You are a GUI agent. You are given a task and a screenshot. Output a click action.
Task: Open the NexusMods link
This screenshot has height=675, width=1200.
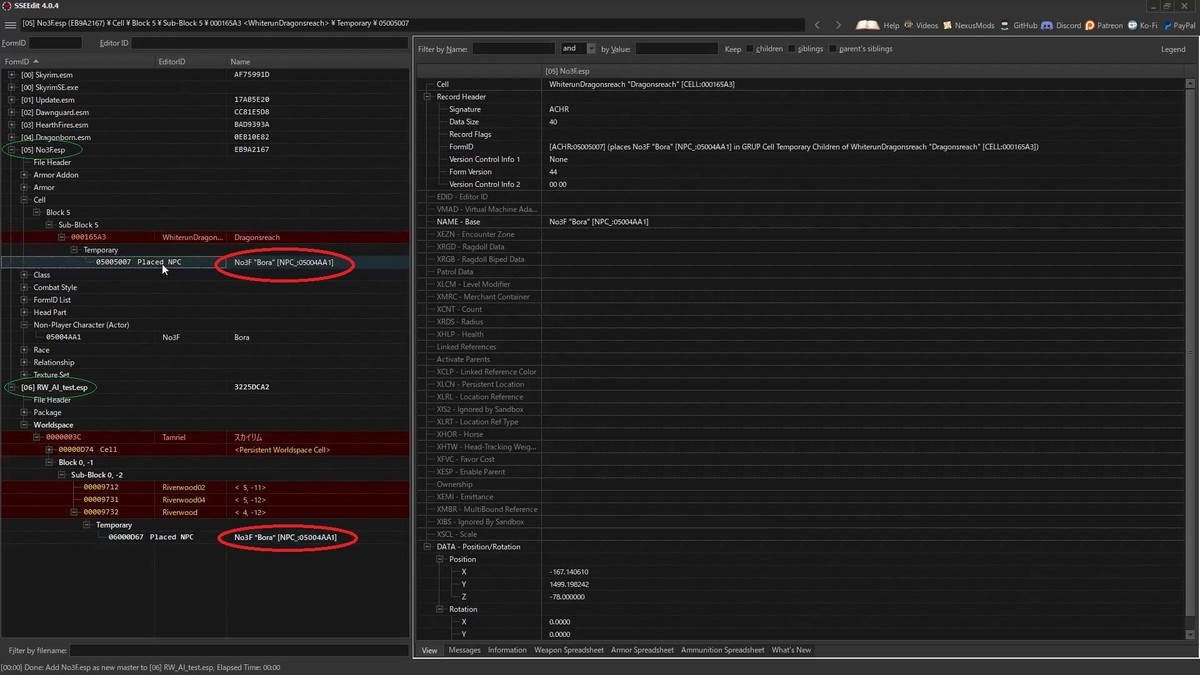pos(969,25)
